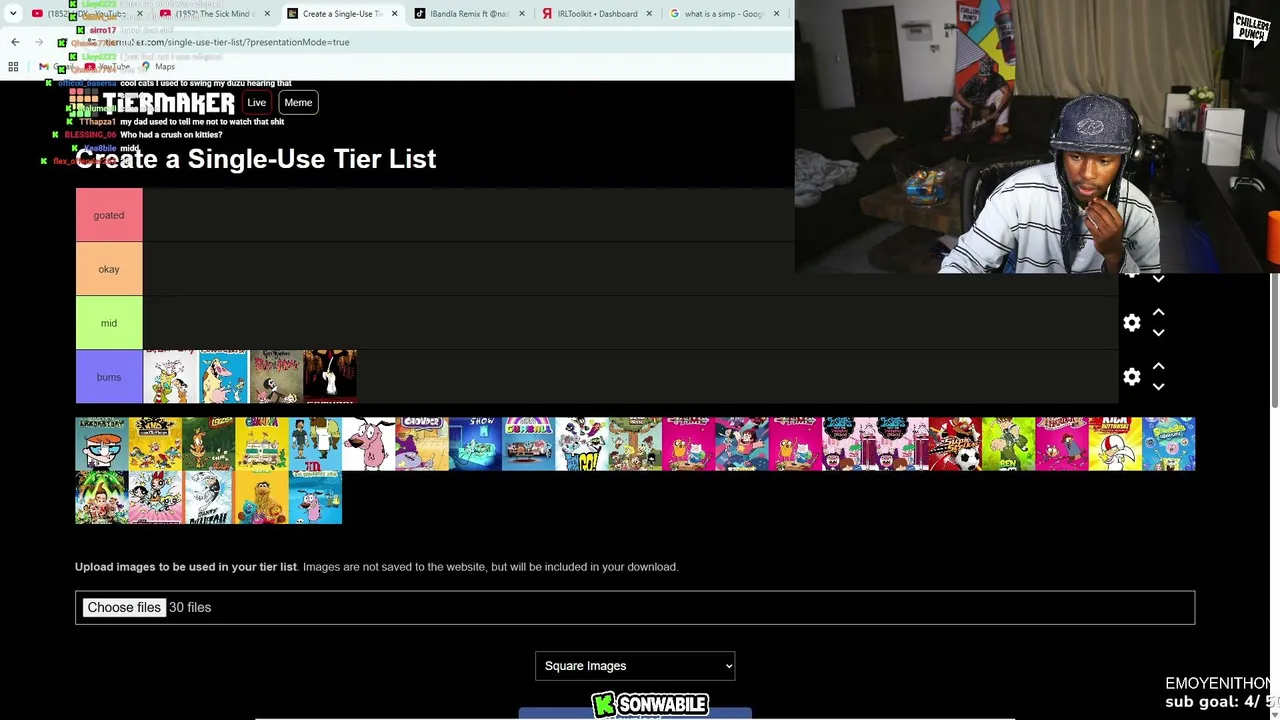Switch to the IBandla Remix TikTok tab
1280x720 pixels.
468,14
